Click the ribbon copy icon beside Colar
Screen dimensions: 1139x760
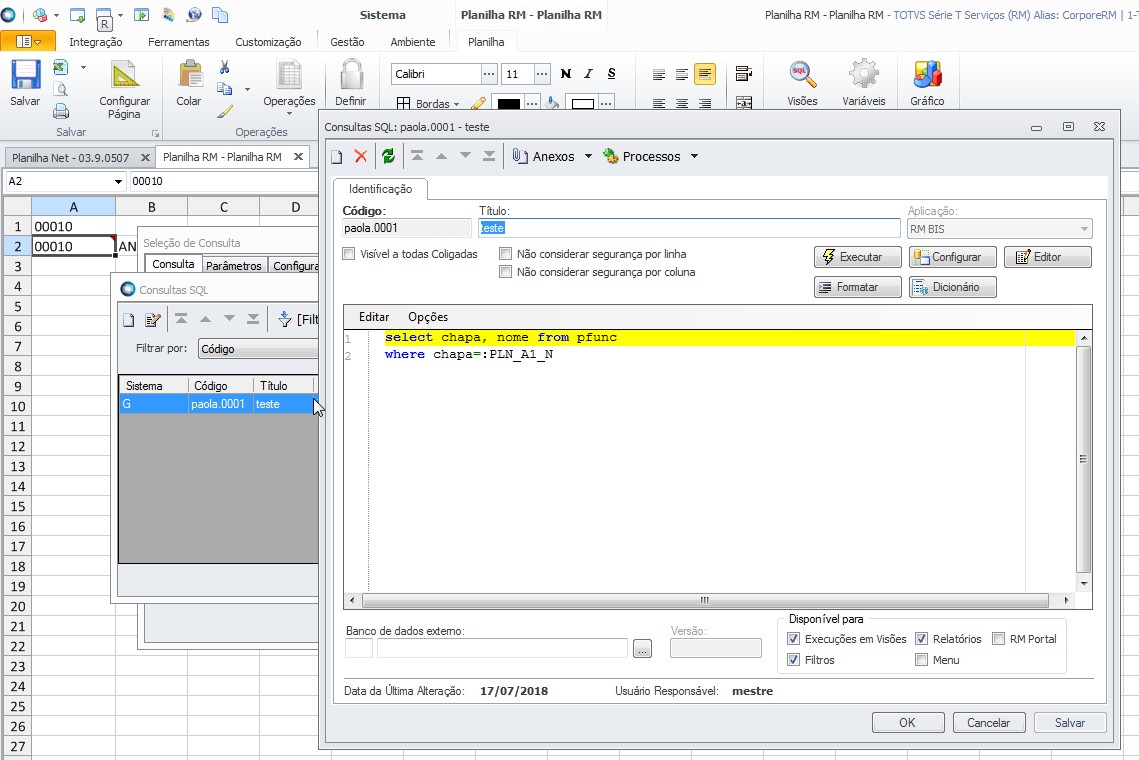pos(225,89)
